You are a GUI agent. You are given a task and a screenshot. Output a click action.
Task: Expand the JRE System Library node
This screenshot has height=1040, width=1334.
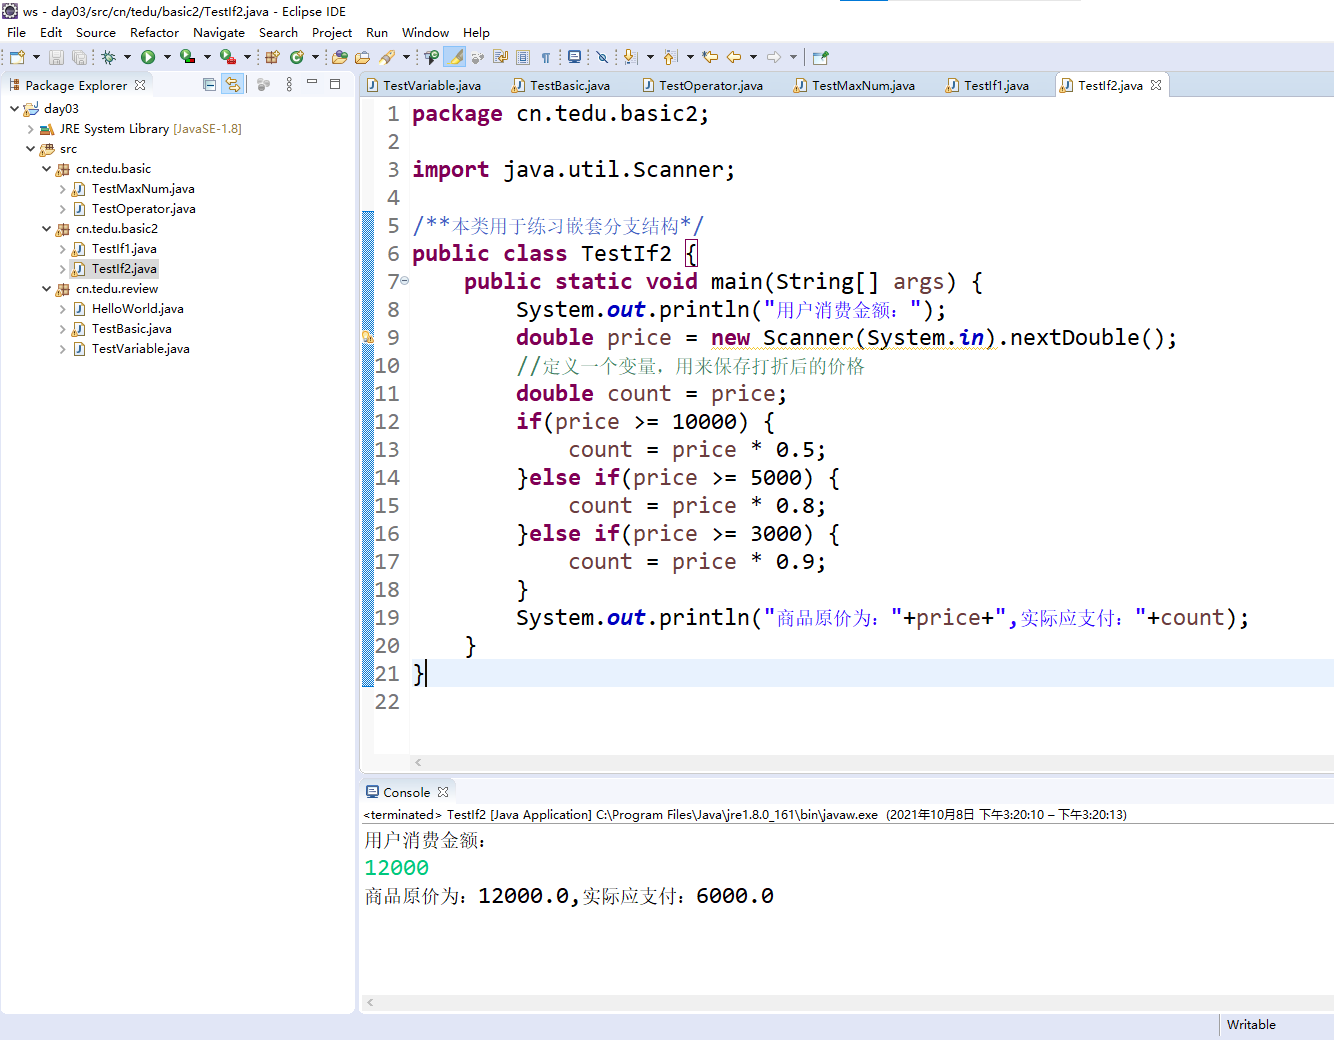[x=30, y=128]
